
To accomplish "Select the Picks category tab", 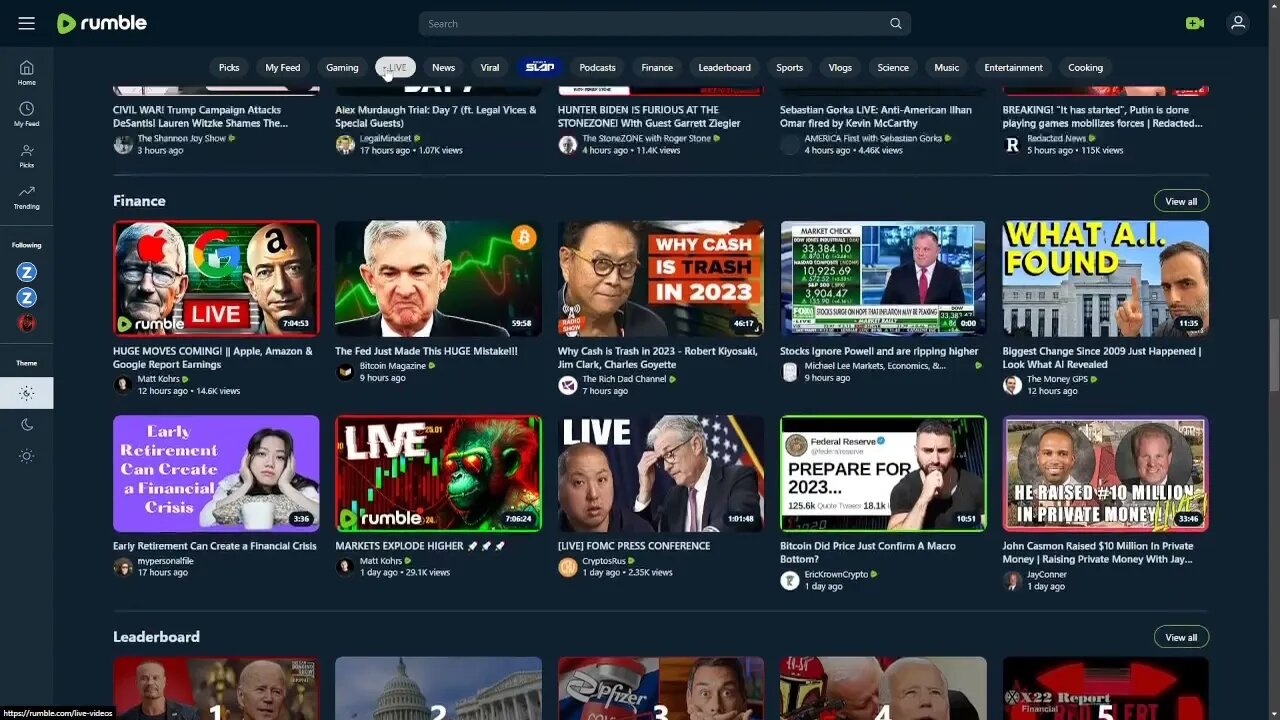I will click(229, 67).
